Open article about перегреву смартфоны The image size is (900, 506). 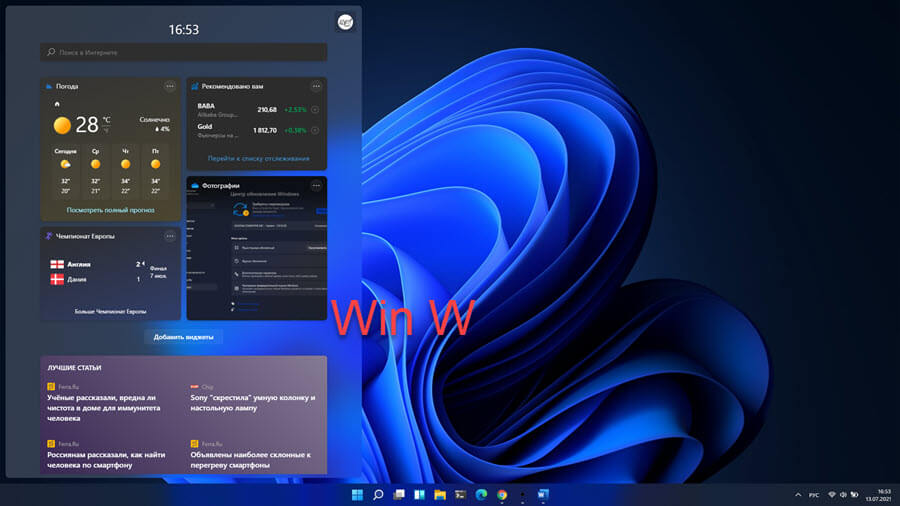pyautogui.click(x=250, y=460)
